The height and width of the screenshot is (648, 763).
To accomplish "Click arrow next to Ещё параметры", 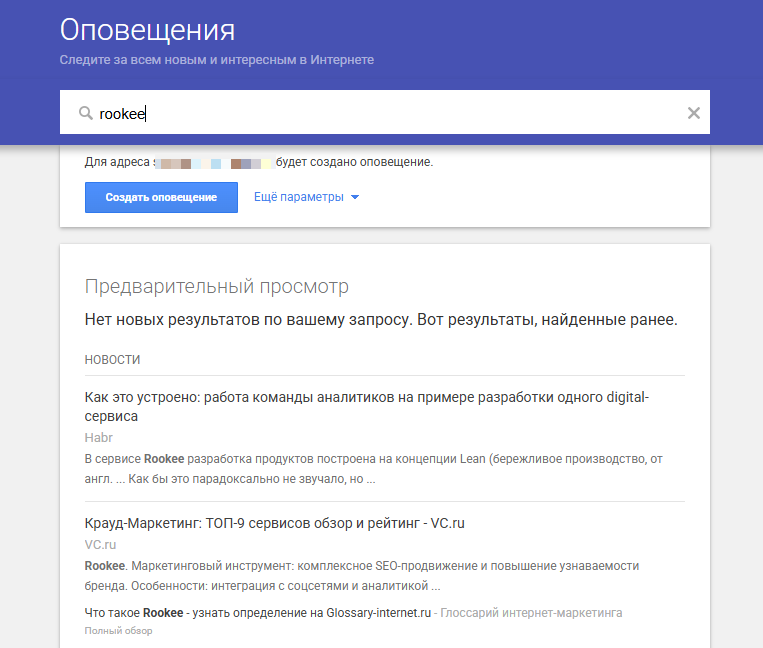I will [355, 197].
